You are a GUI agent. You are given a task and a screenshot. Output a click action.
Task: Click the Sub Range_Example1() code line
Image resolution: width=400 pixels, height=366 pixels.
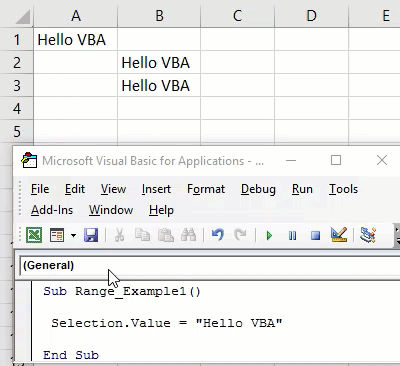click(122, 291)
